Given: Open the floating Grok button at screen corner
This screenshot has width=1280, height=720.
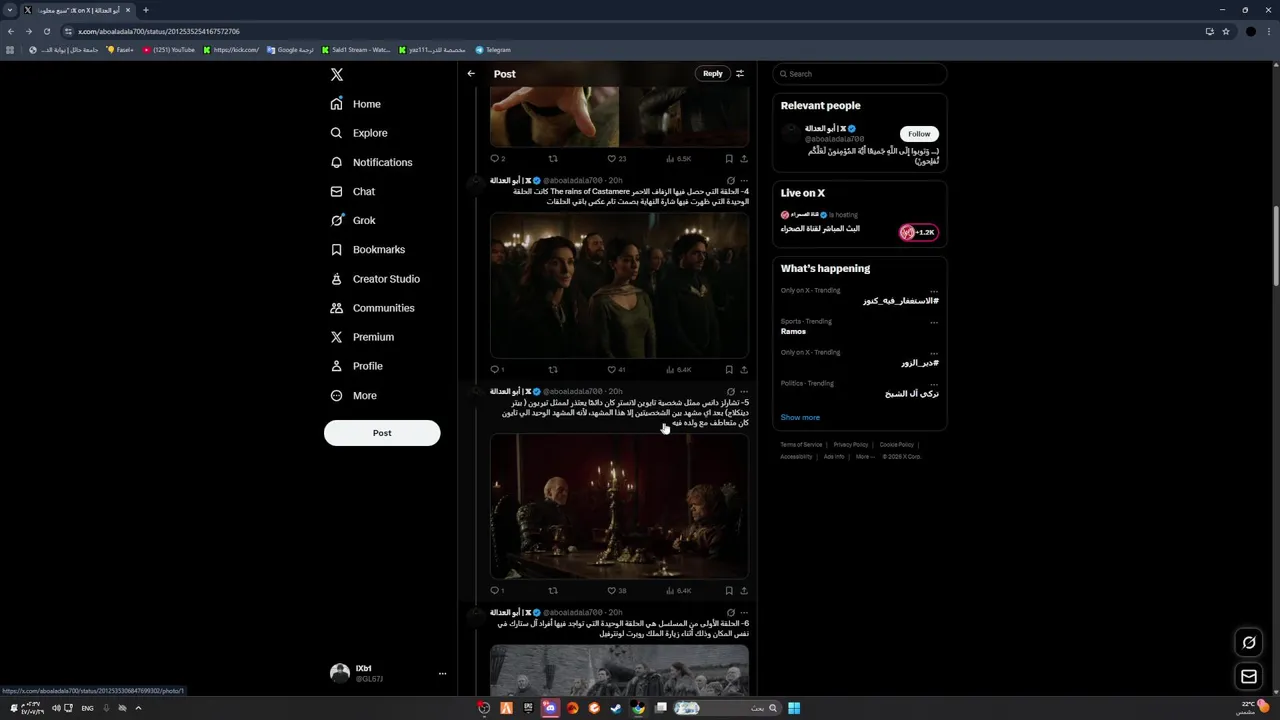Looking at the screenshot, I should (1249, 642).
